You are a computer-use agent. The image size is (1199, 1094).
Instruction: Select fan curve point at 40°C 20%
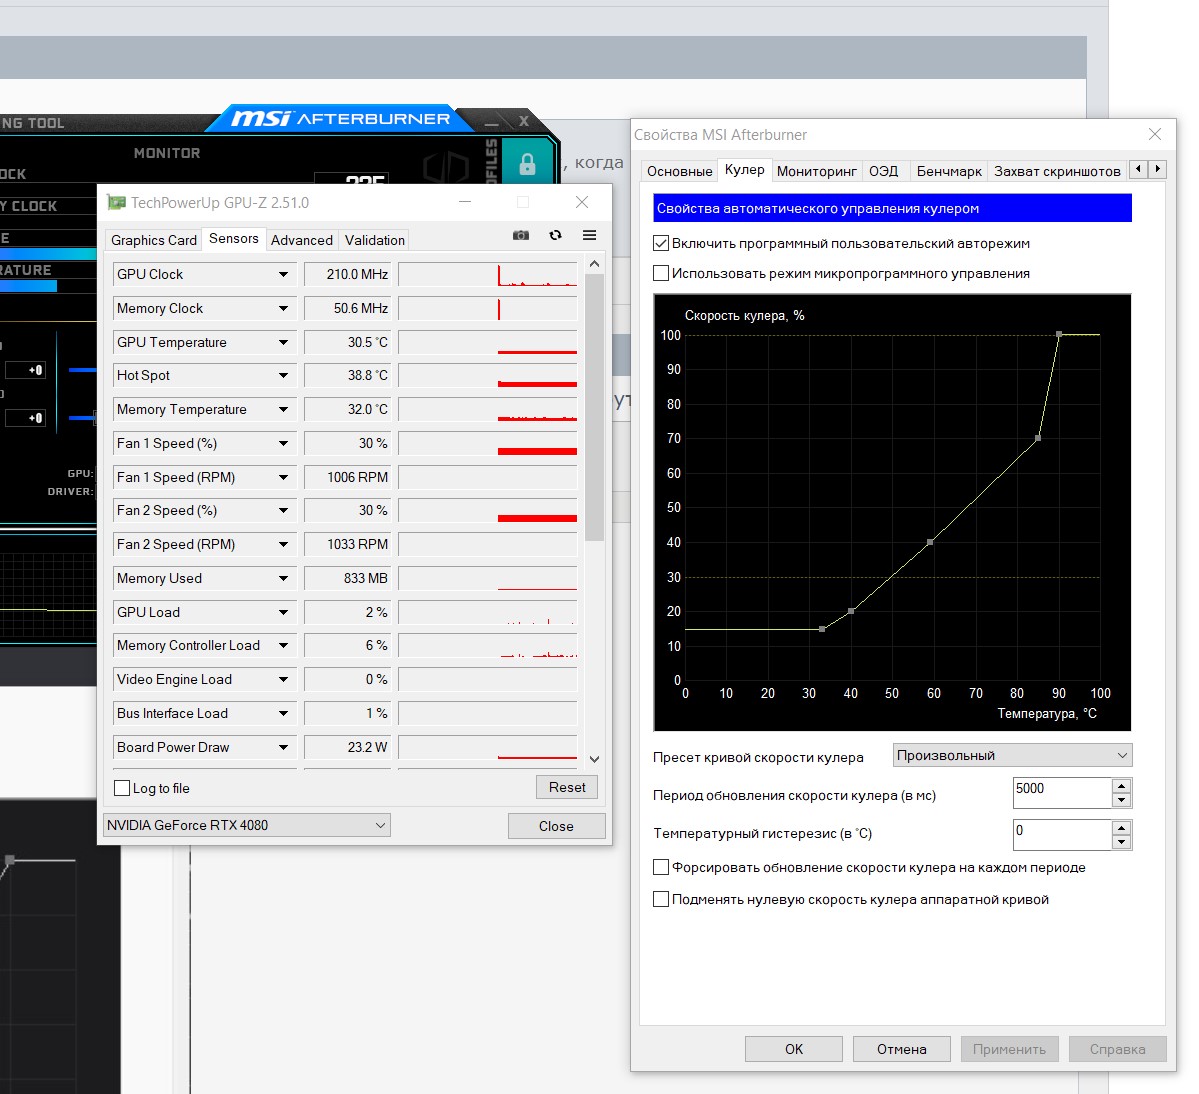pos(851,611)
